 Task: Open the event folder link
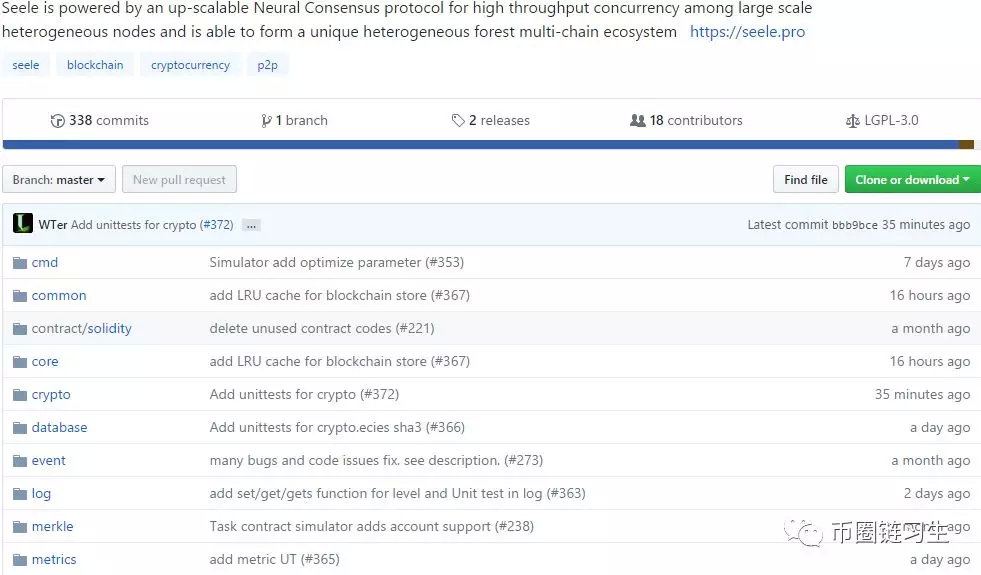click(x=49, y=461)
